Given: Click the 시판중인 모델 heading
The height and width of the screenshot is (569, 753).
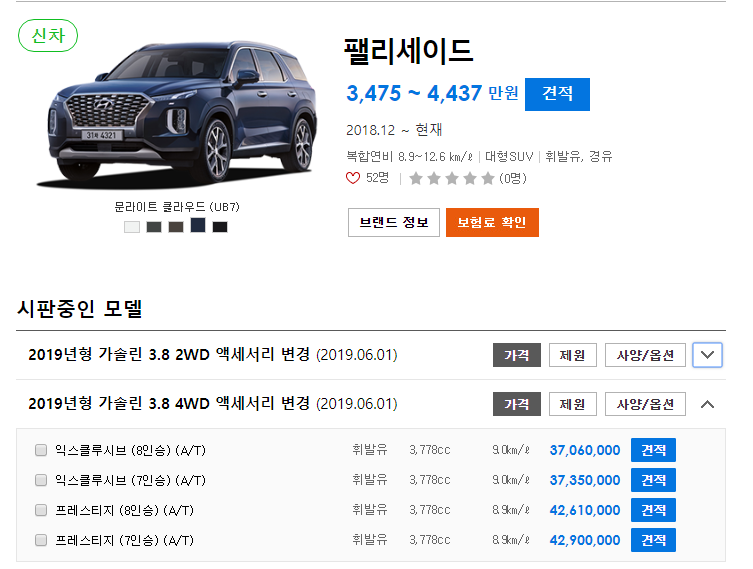Looking at the screenshot, I should click(x=80, y=308).
